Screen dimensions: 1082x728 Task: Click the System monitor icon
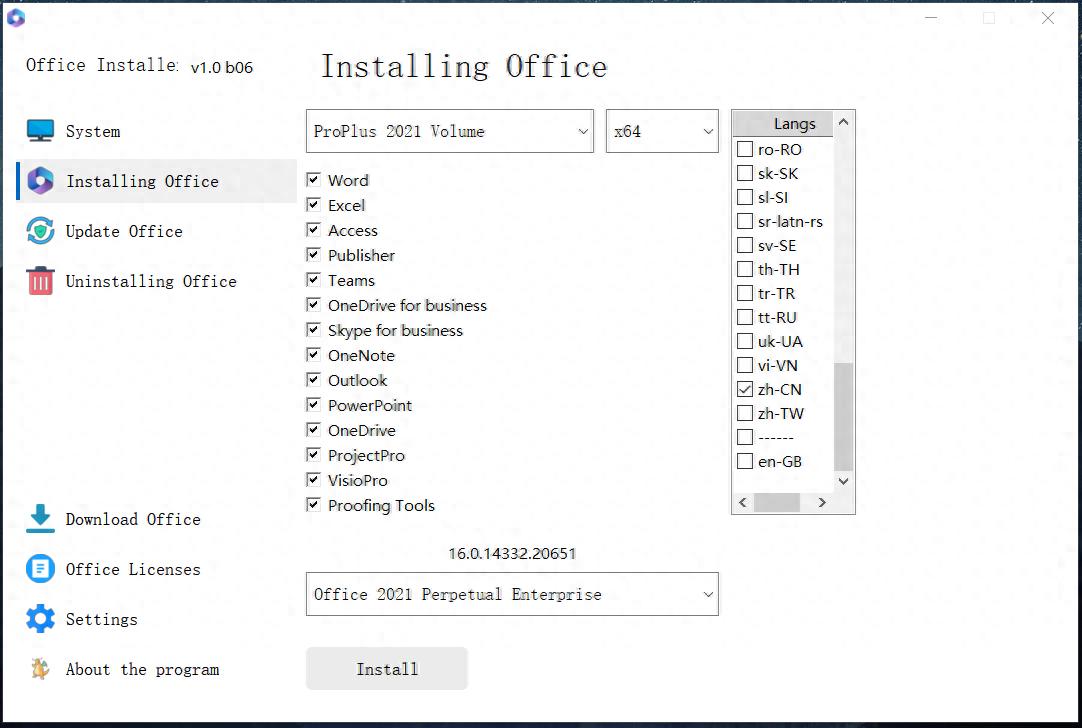pos(40,130)
